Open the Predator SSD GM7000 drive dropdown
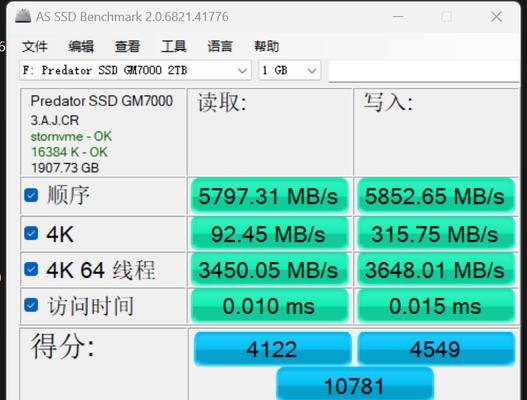527x400 pixels. pyautogui.click(x=135, y=70)
